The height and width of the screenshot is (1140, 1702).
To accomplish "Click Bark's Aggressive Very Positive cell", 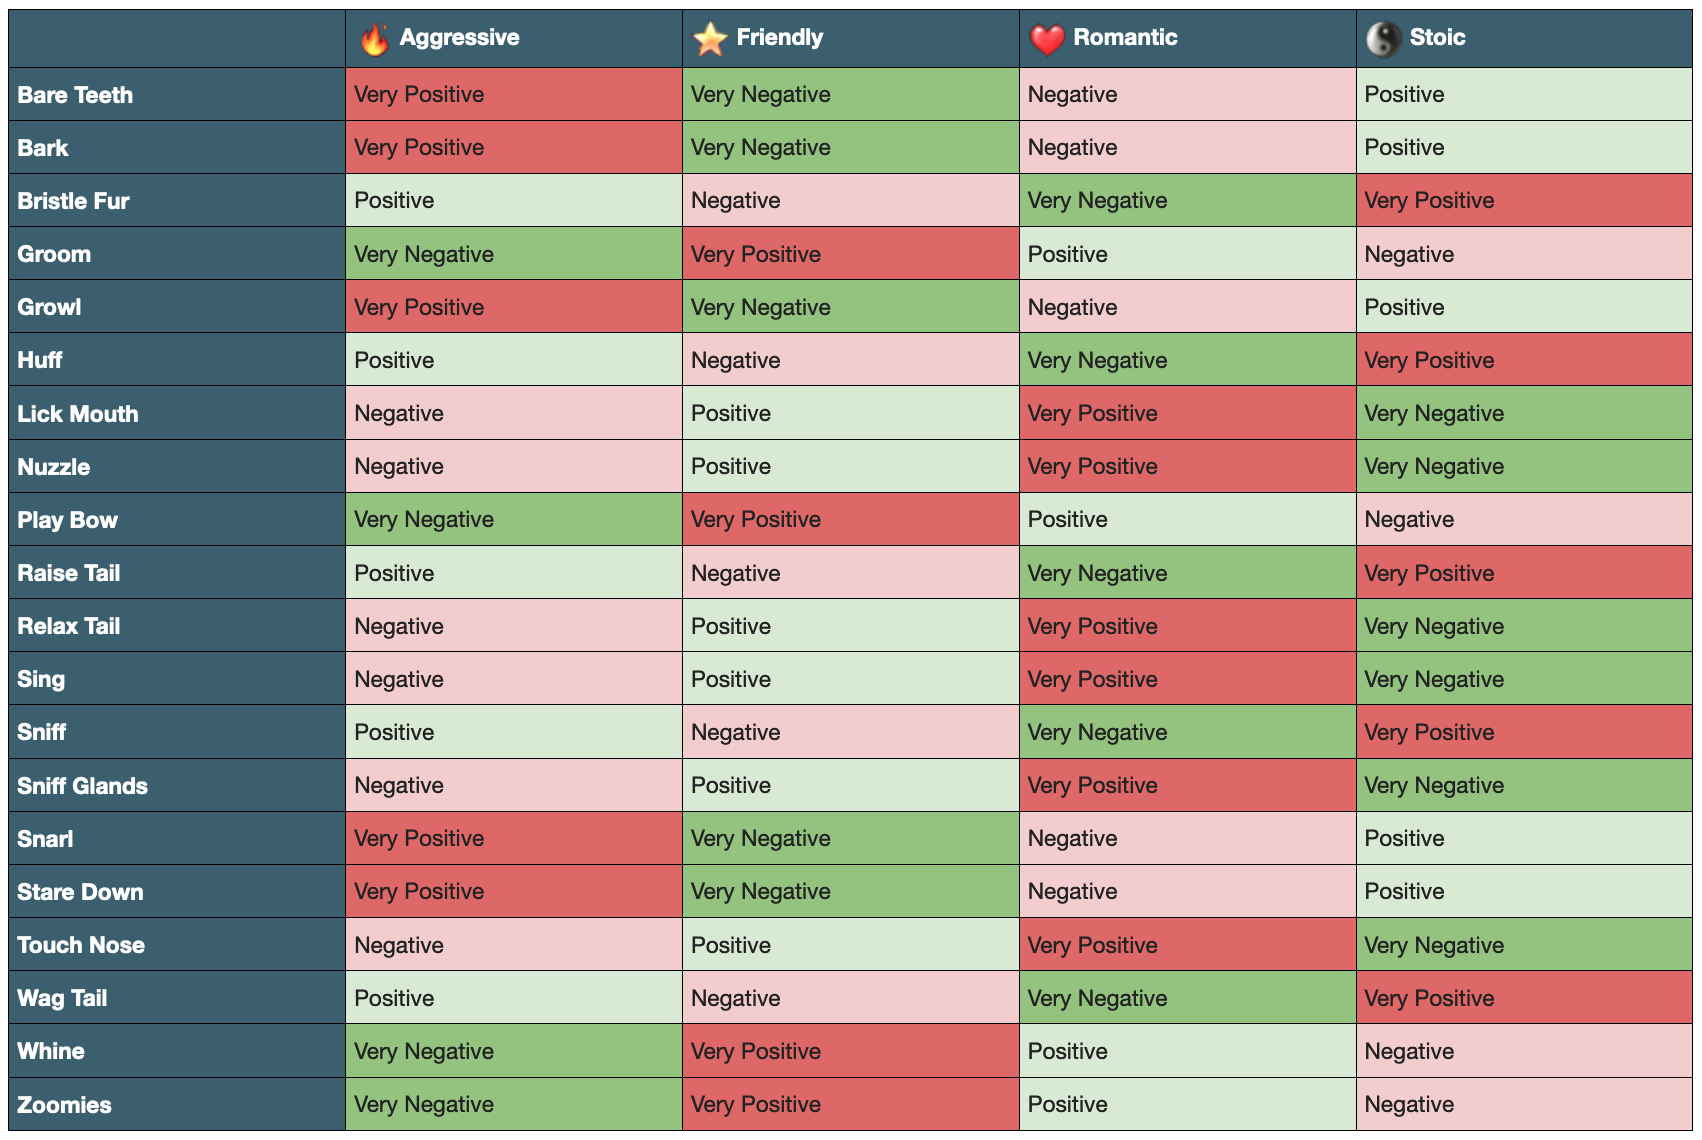I will point(514,148).
